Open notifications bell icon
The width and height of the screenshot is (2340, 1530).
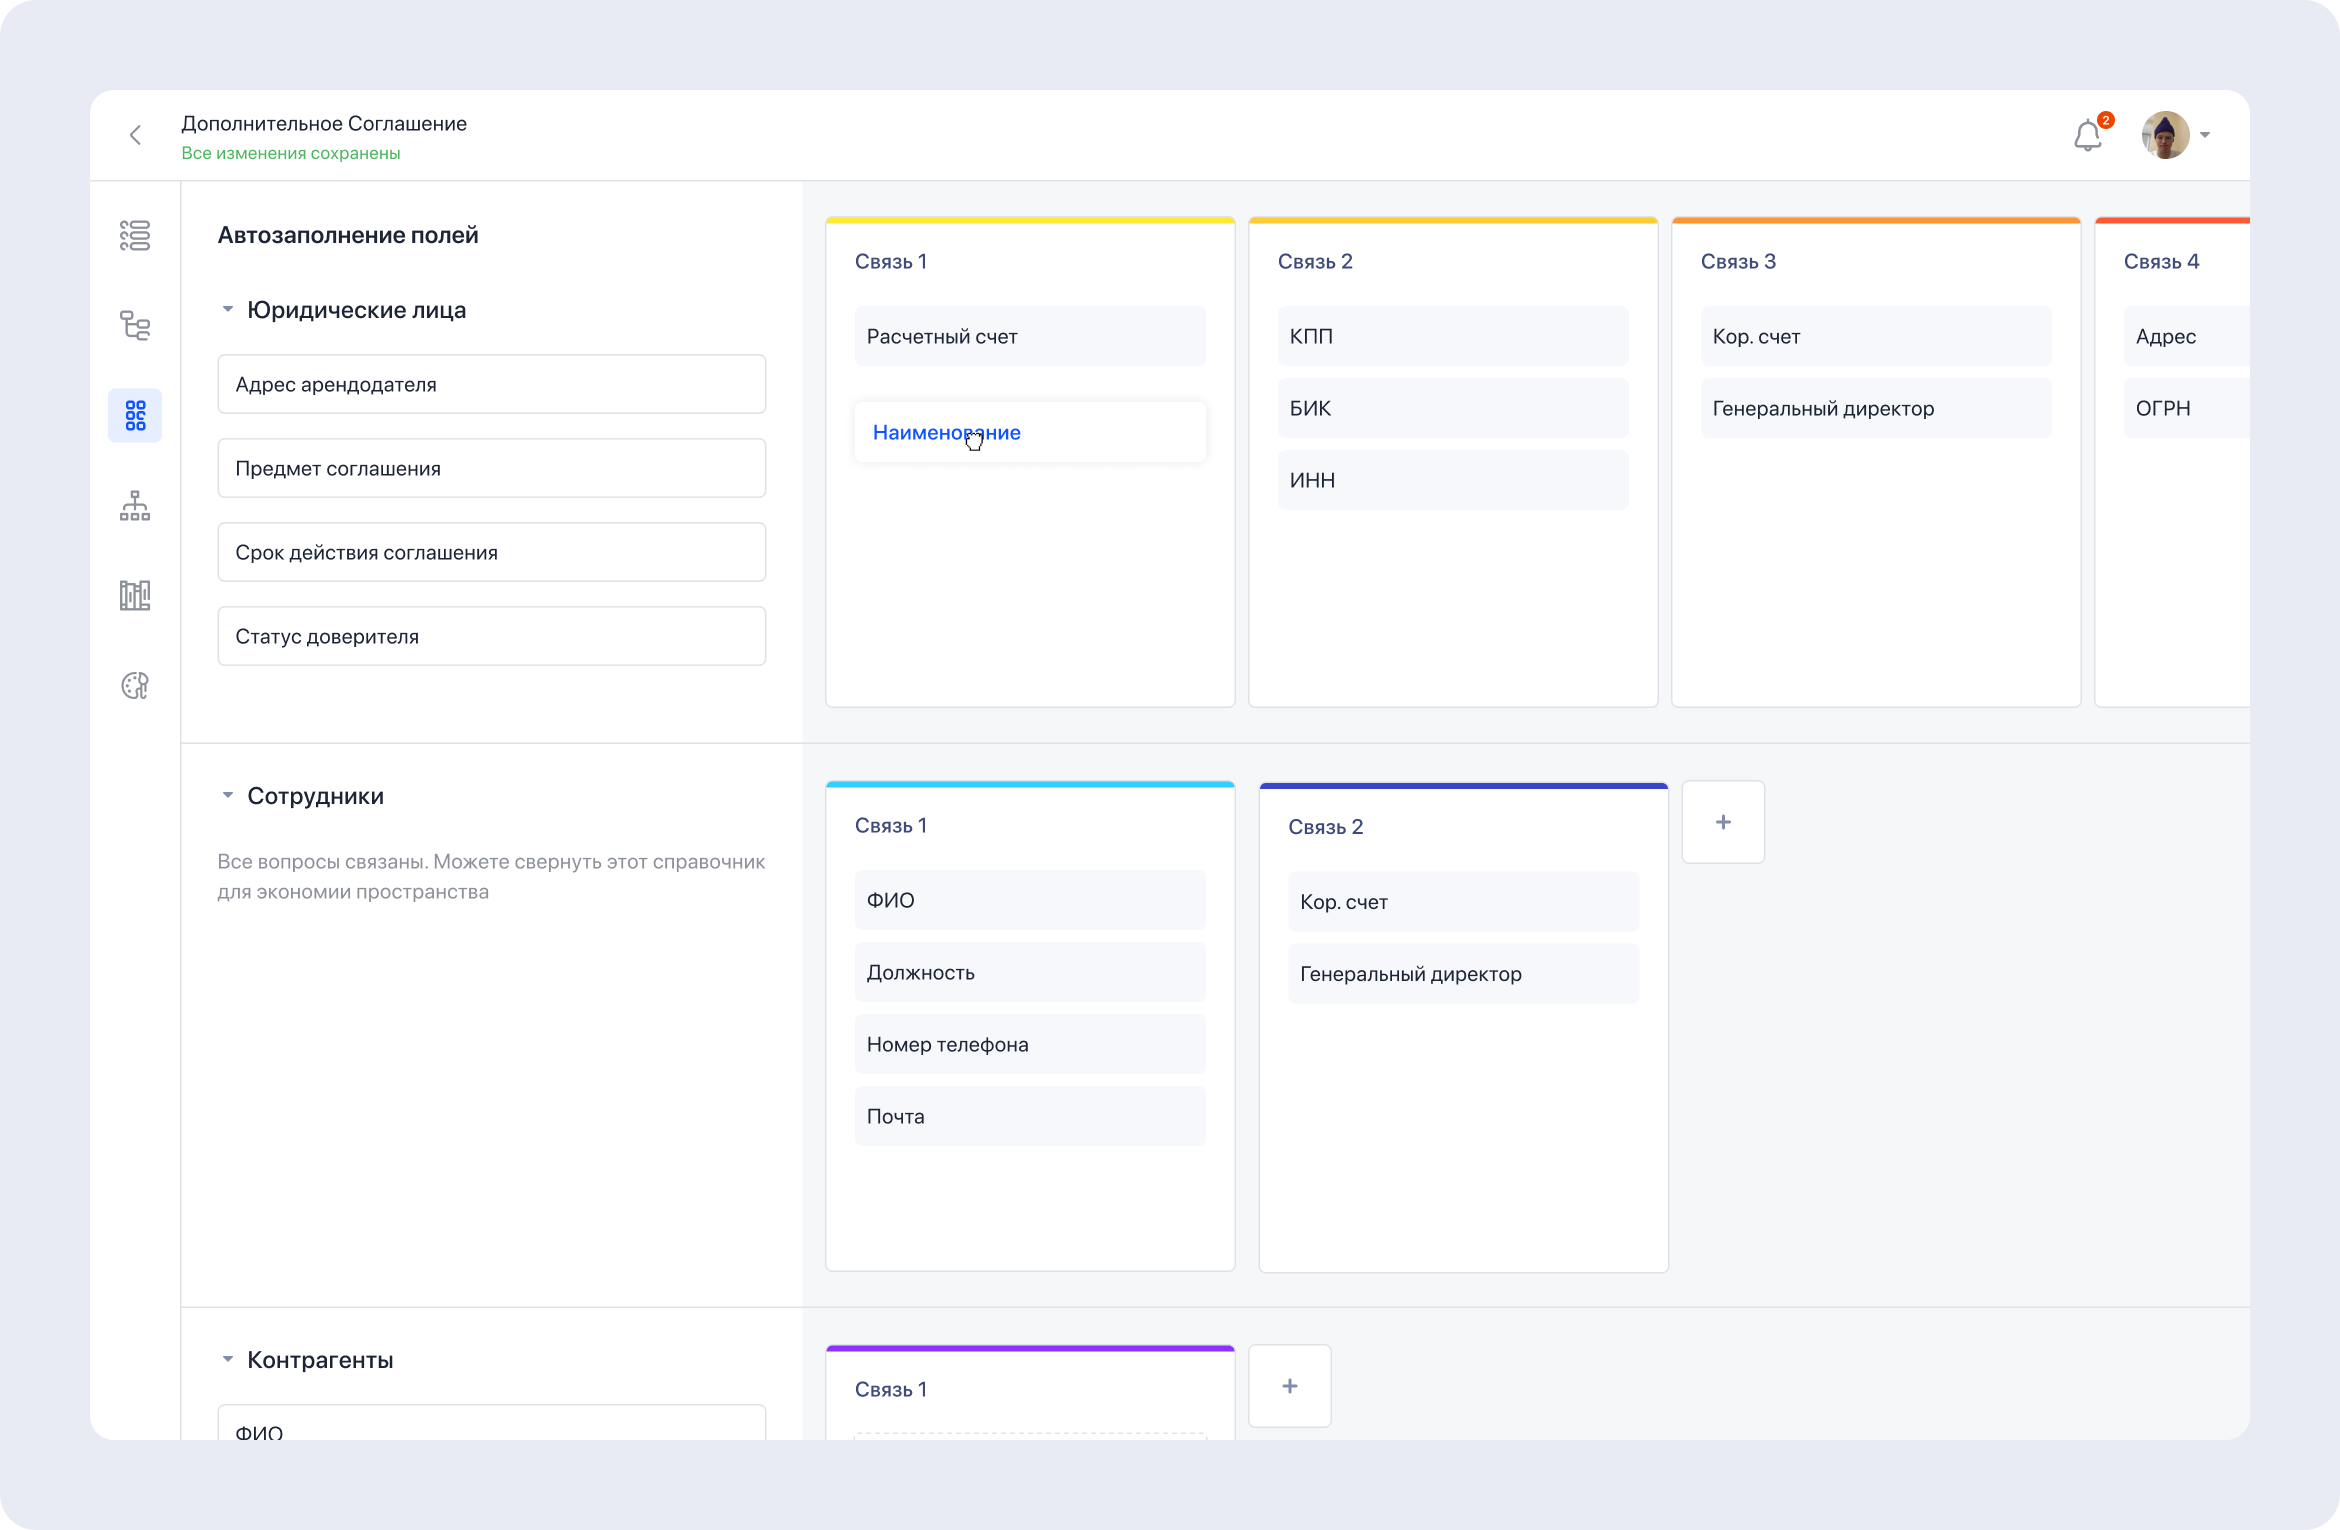click(2088, 135)
